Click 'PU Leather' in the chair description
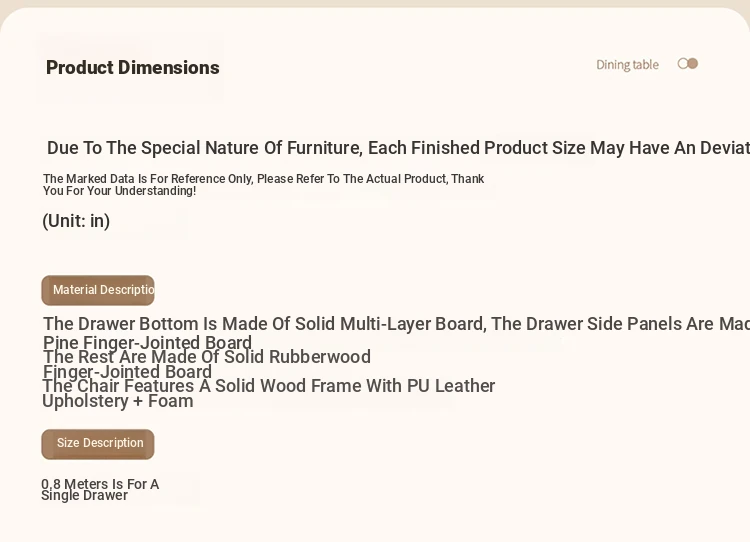This screenshot has width=750, height=542. point(451,386)
